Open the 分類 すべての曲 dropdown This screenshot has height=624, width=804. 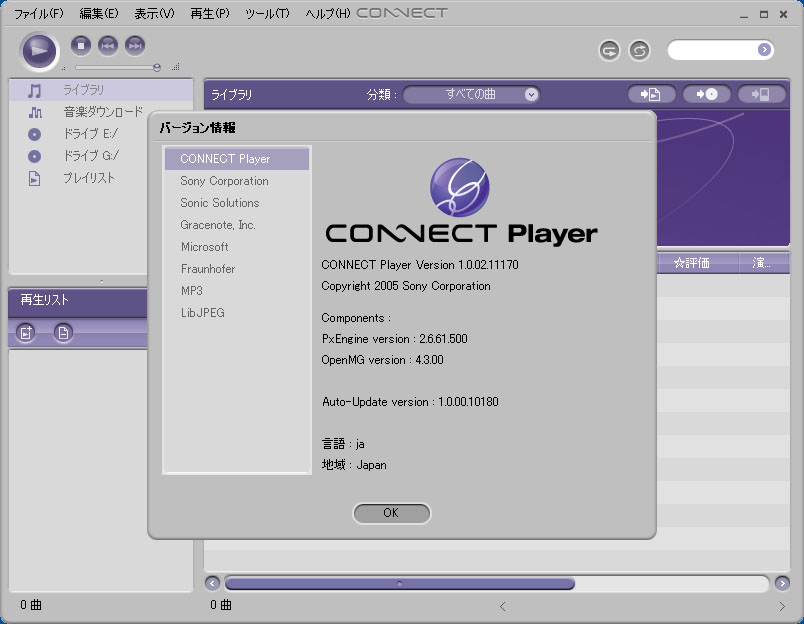click(471, 94)
